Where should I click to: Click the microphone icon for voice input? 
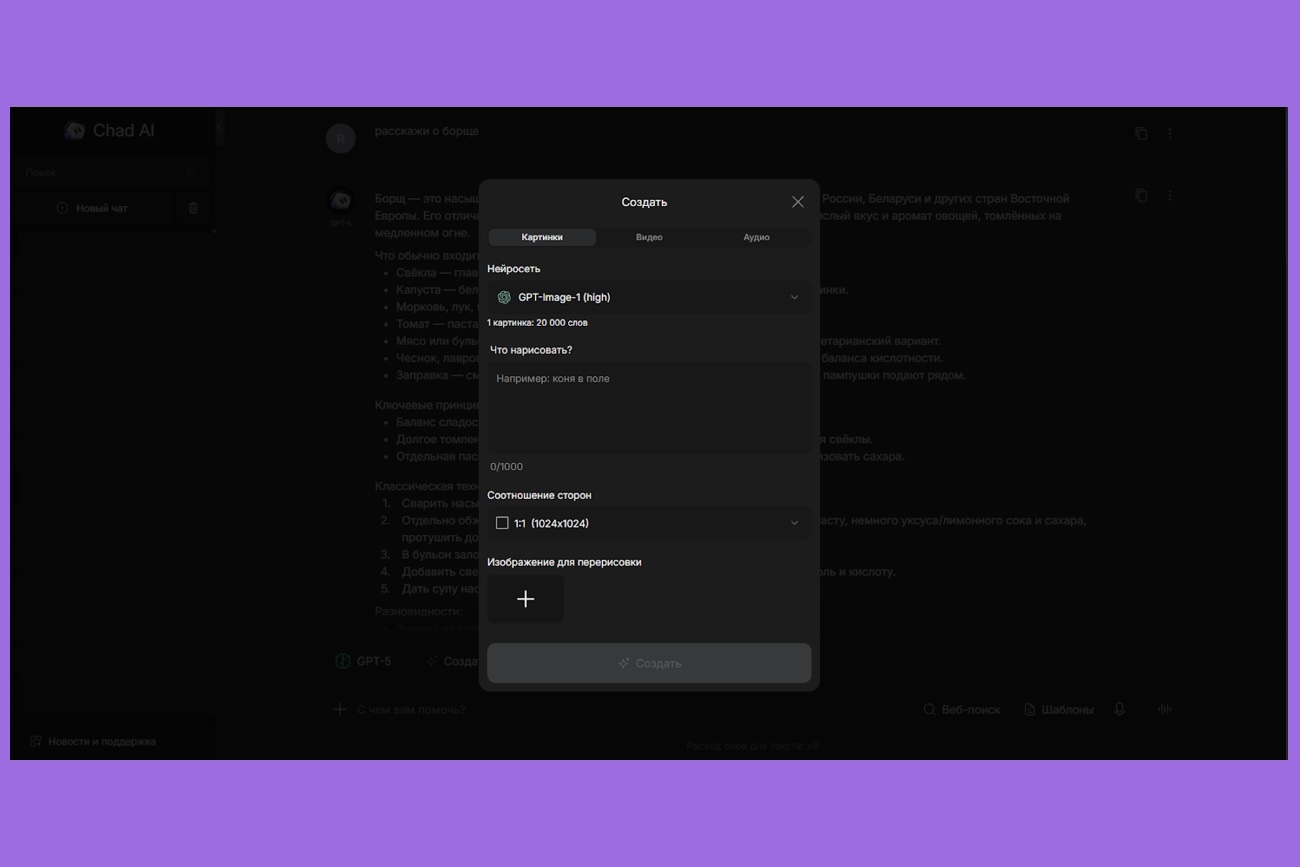(x=1119, y=709)
